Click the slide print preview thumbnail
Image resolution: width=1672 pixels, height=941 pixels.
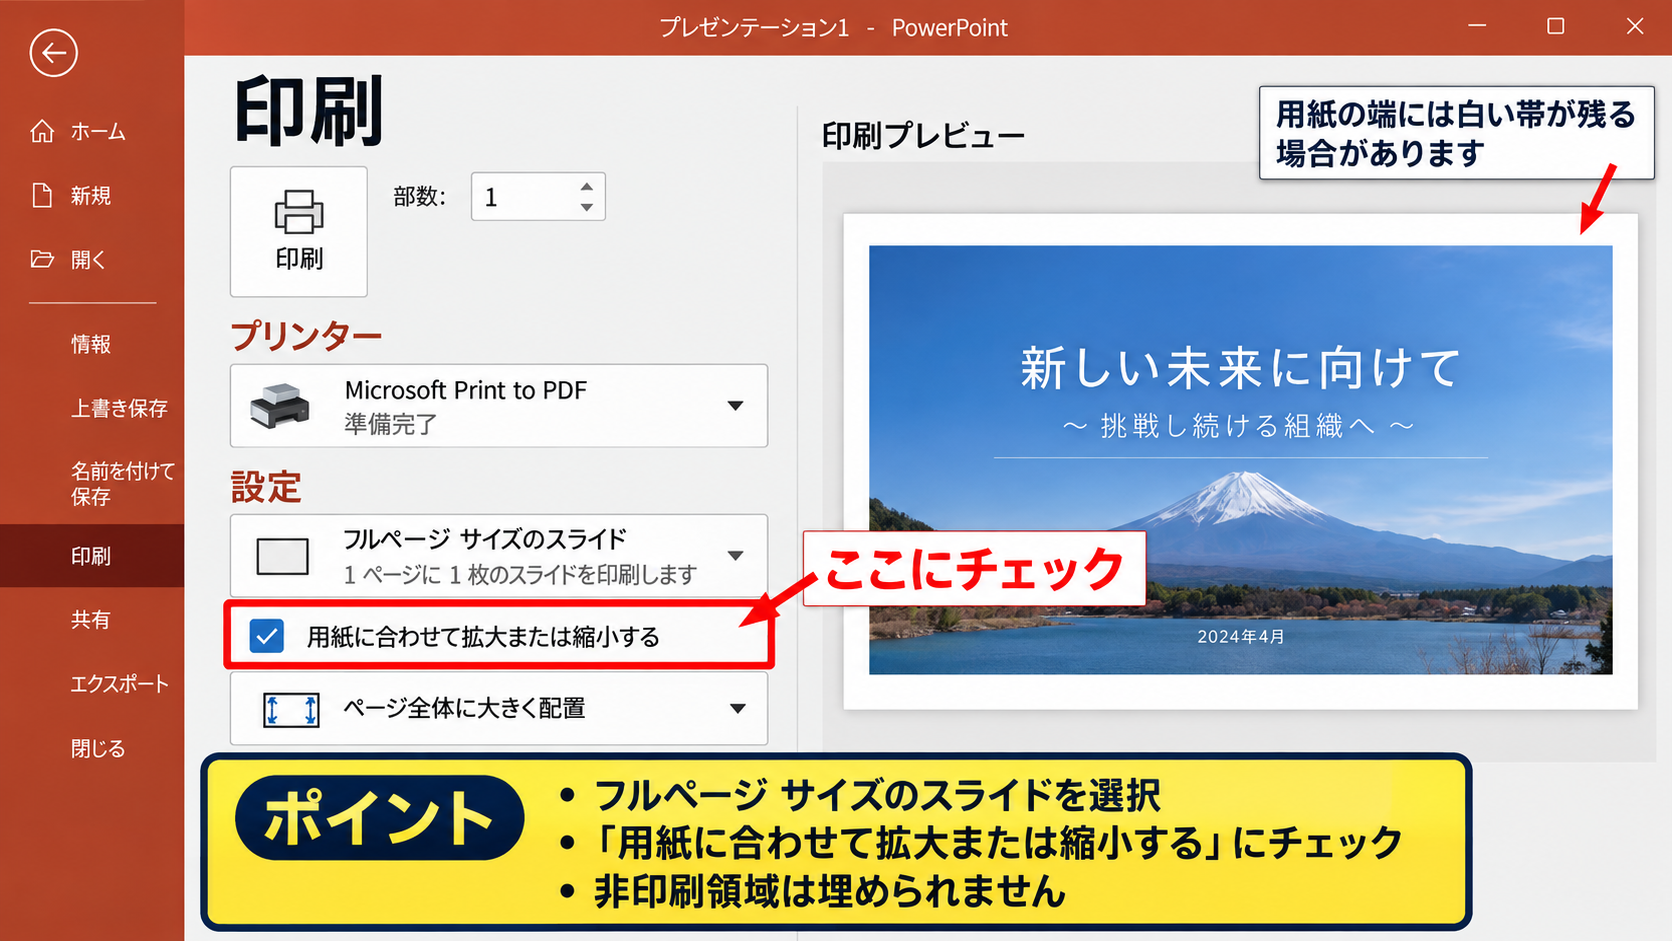[1240, 460]
